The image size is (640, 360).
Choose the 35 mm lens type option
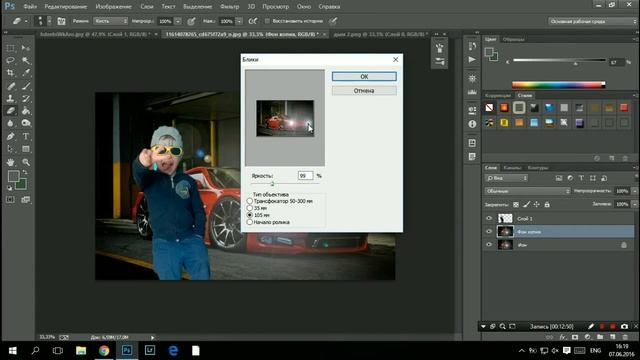[x=249, y=208]
